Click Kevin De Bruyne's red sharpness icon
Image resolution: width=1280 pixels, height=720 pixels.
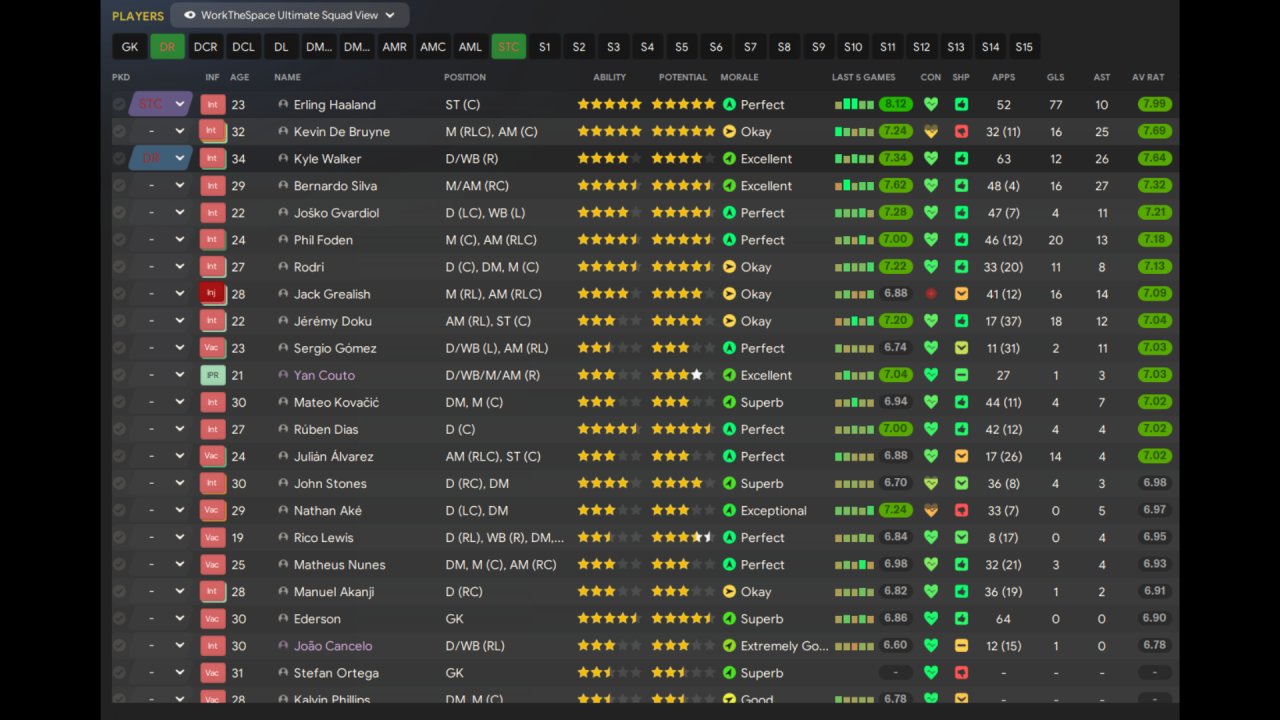961,131
